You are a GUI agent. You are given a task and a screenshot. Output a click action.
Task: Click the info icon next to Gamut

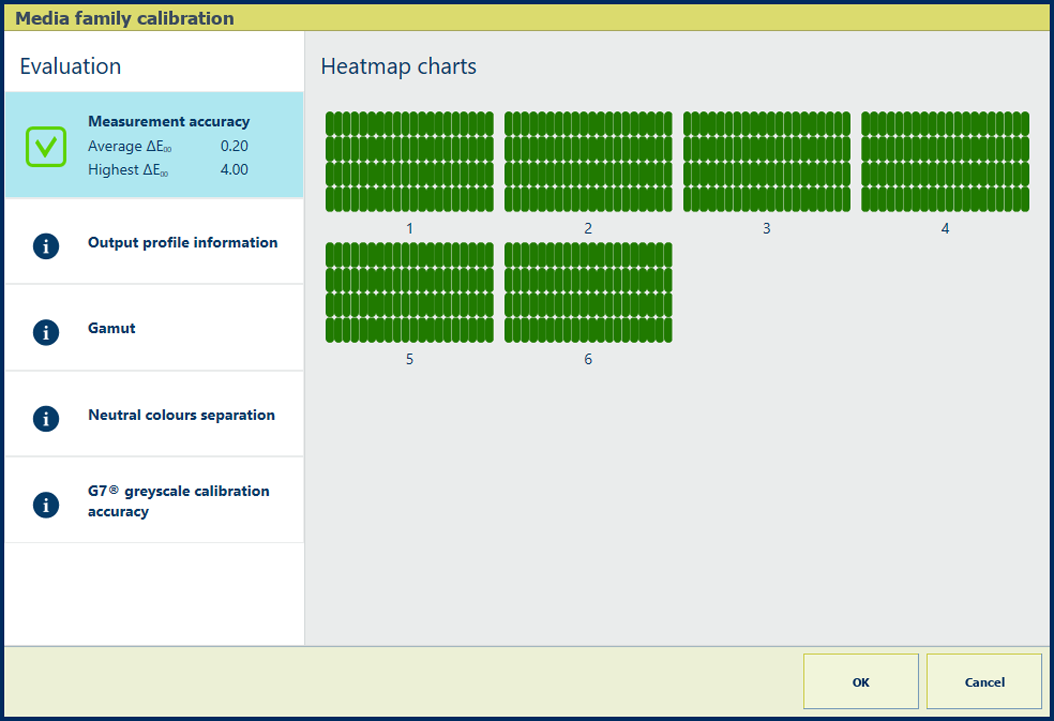point(46,332)
